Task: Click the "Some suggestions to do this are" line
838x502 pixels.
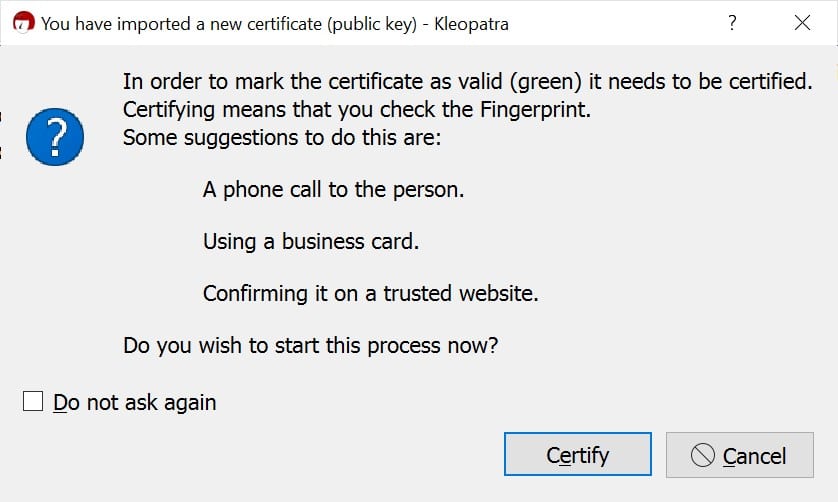Action: (282, 137)
